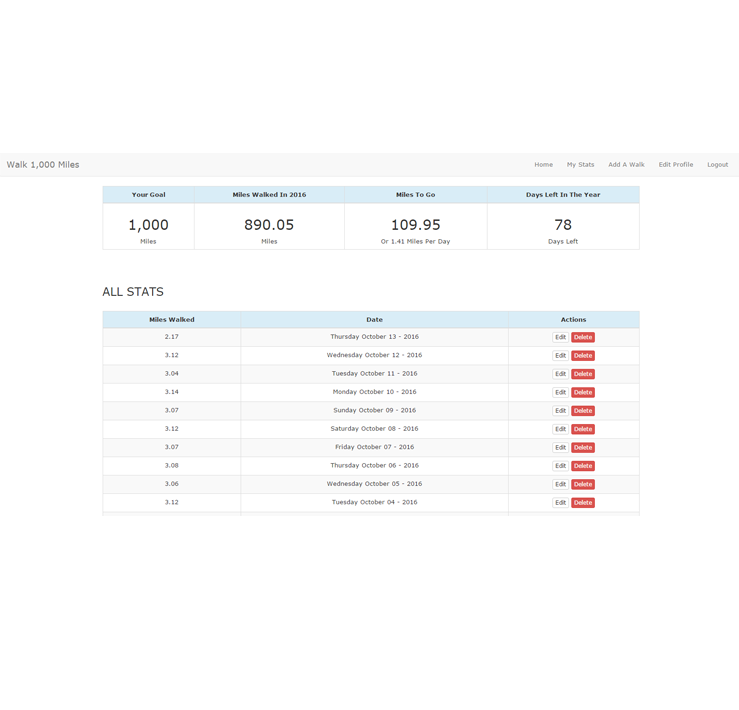Delete the Thursday October 13 walk entry

[x=583, y=338]
